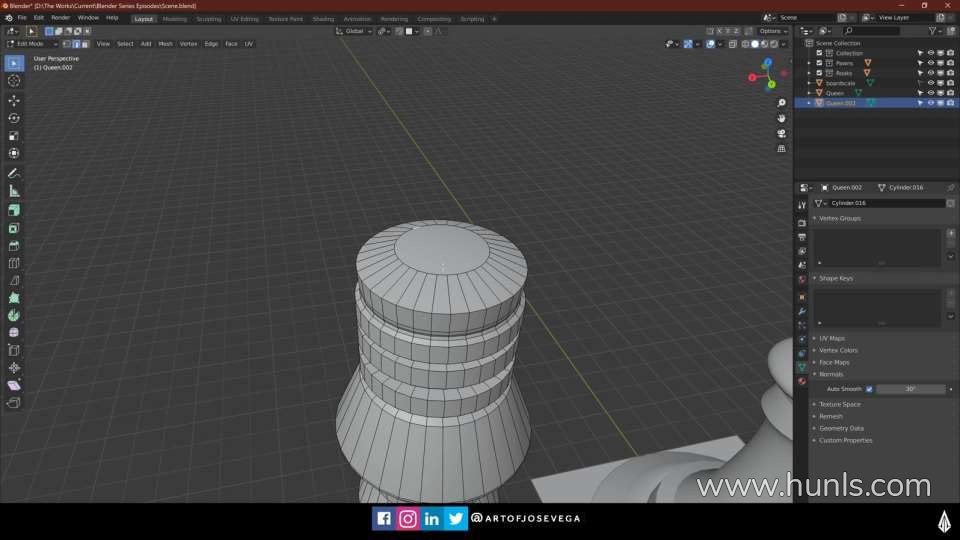Viewport: 960px width, 540px height.
Task: Switch perspective/orthographic grid icon
Action: 781,149
